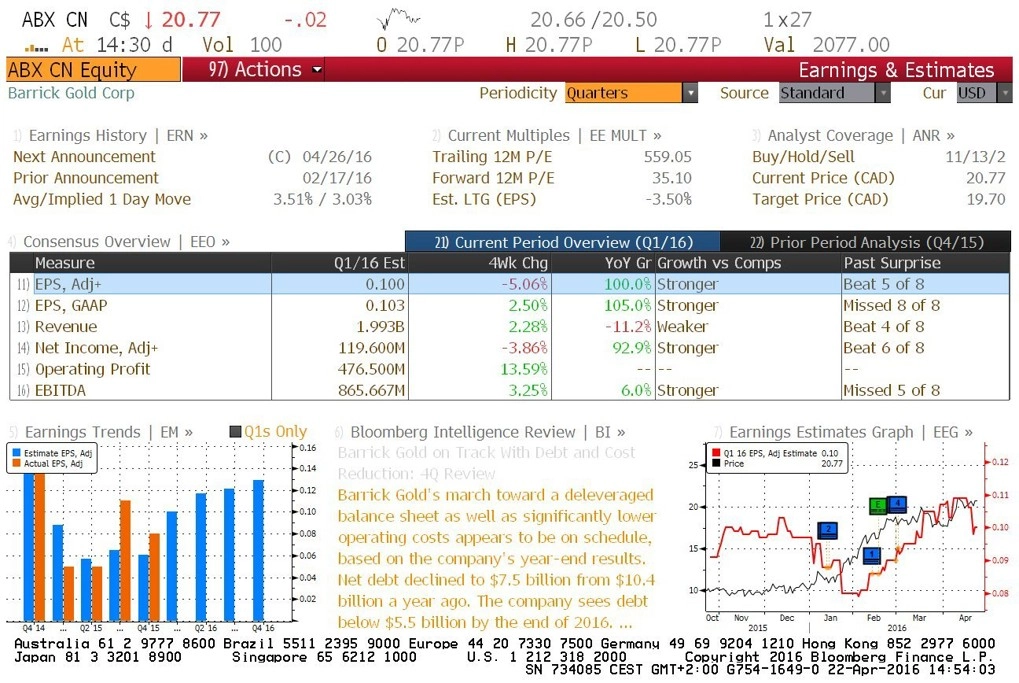The height and width of the screenshot is (683, 1019).
Task: Select the 12) EPS, GAAP row
Action: point(510,305)
